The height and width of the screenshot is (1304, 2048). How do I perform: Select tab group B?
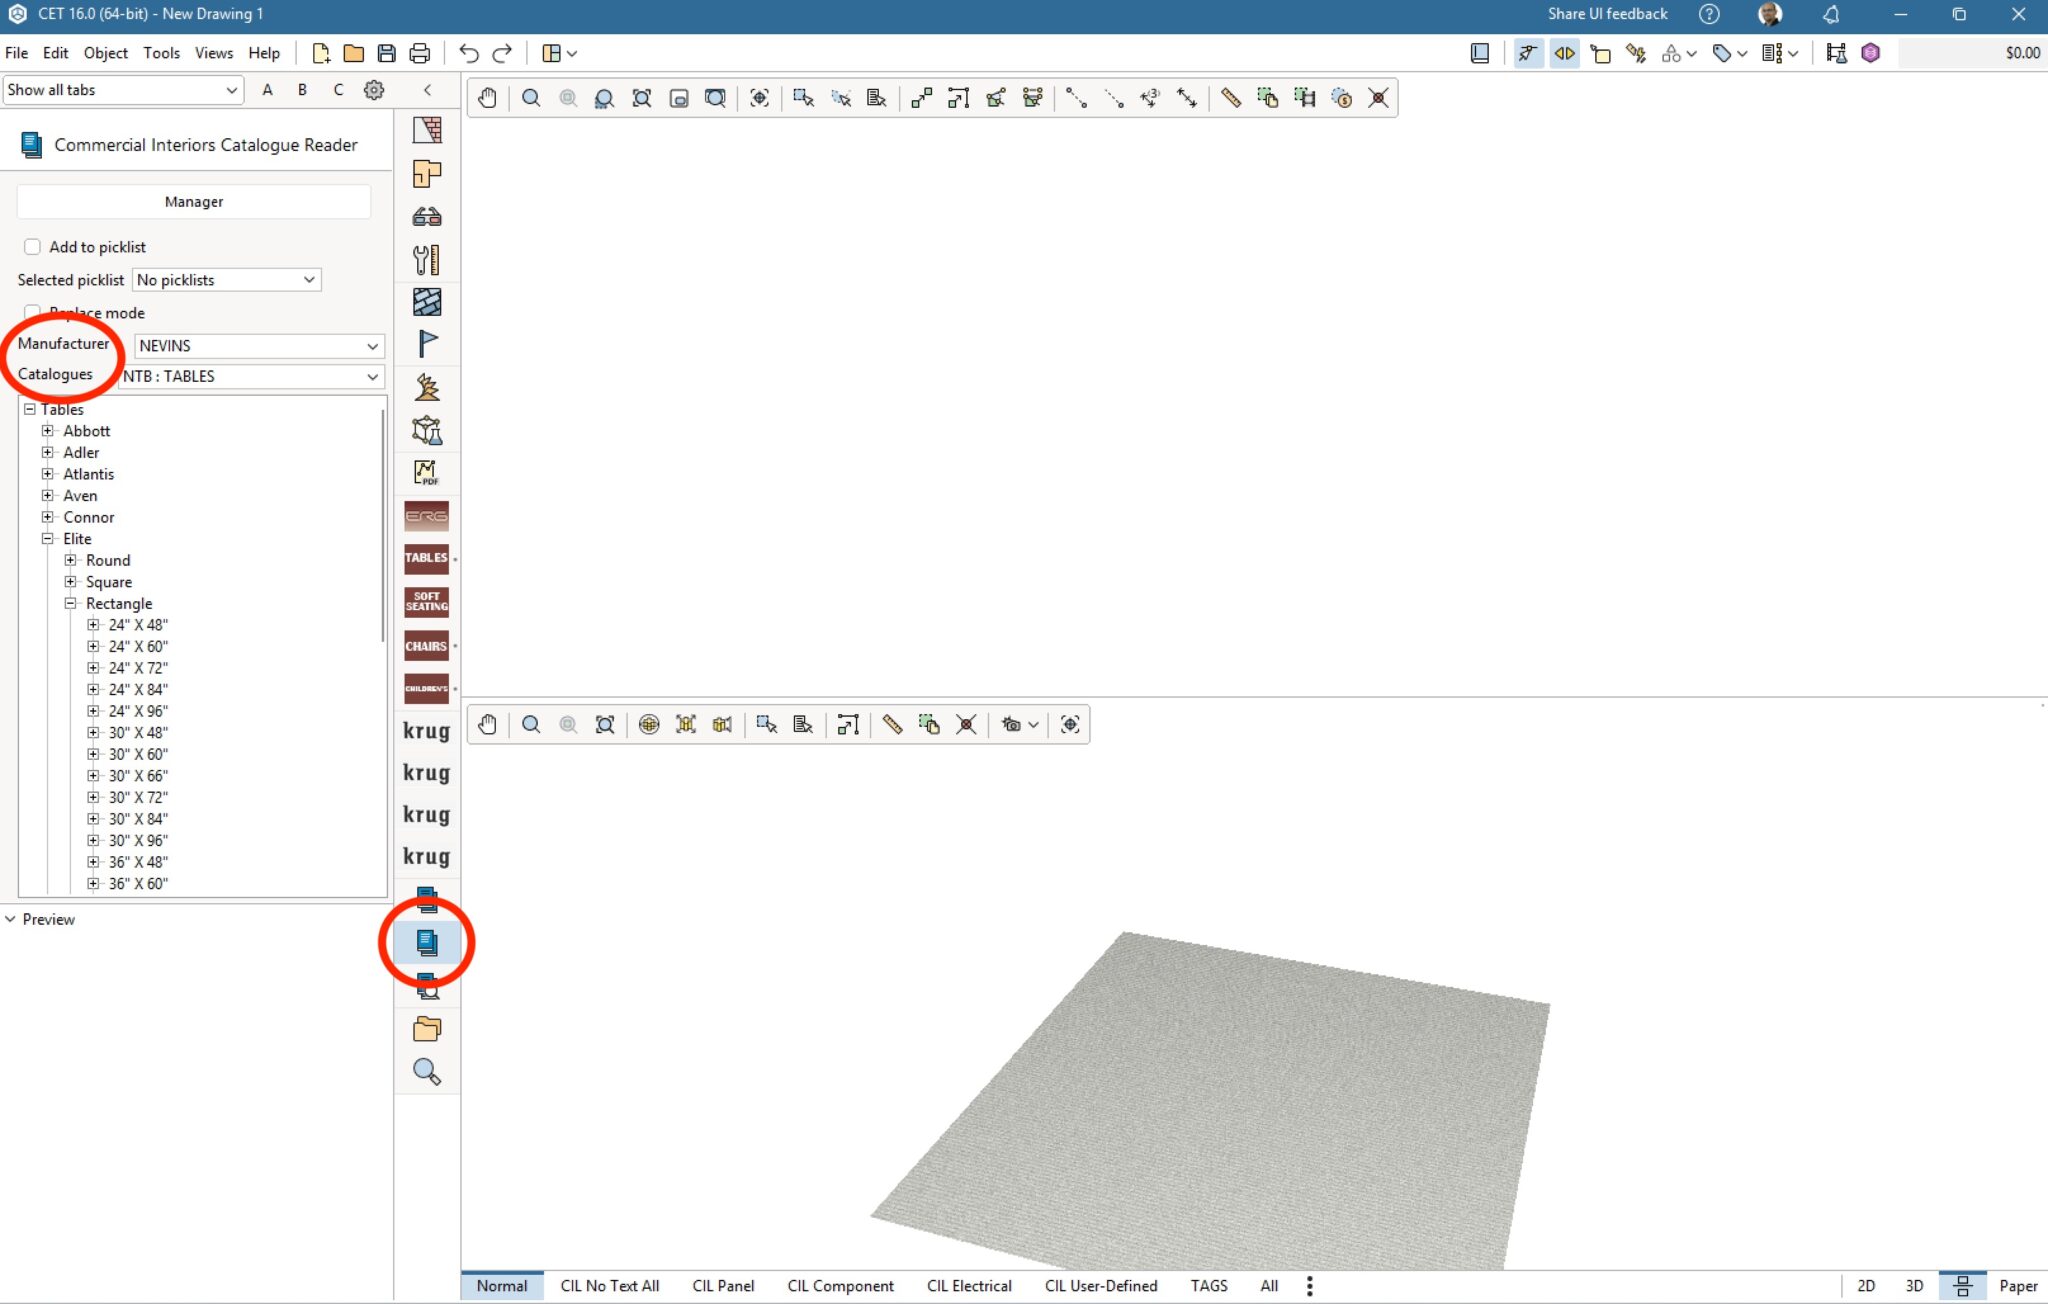(x=302, y=90)
